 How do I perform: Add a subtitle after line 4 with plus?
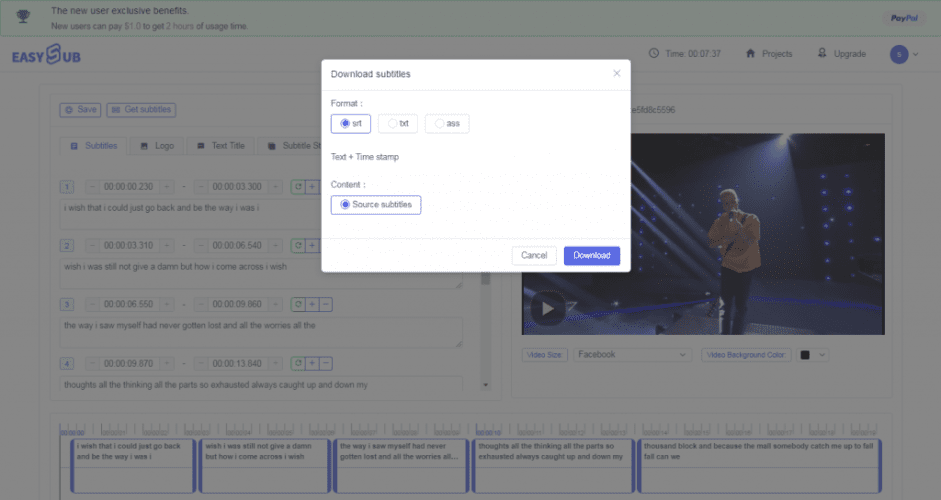(312, 363)
